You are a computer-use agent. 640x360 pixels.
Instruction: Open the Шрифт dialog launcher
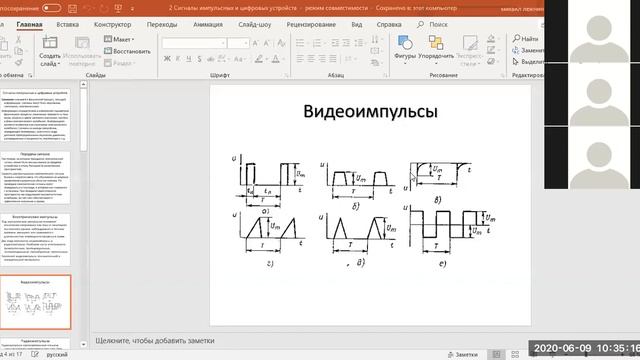point(287,76)
